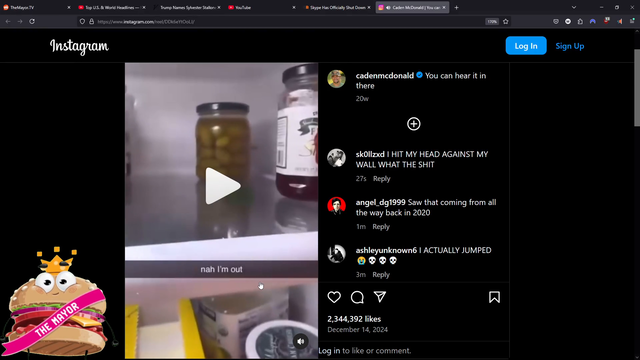The height and width of the screenshot is (360, 640).
Task: Click the Log in to like link
Action: [x=329, y=351]
